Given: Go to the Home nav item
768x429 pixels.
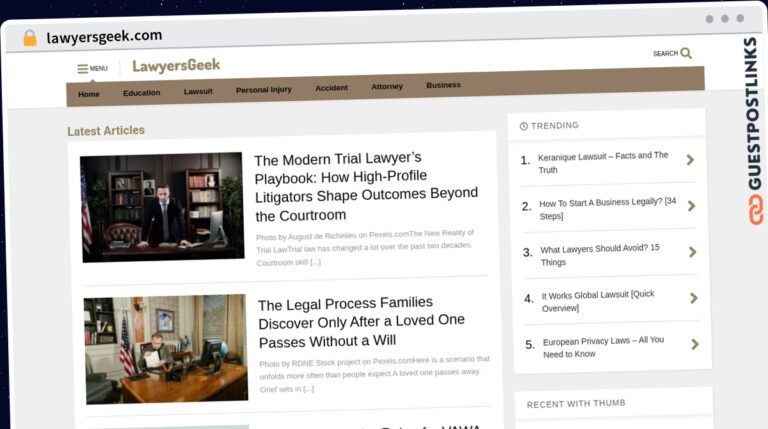Looking at the screenshot, I should (89, 94).
